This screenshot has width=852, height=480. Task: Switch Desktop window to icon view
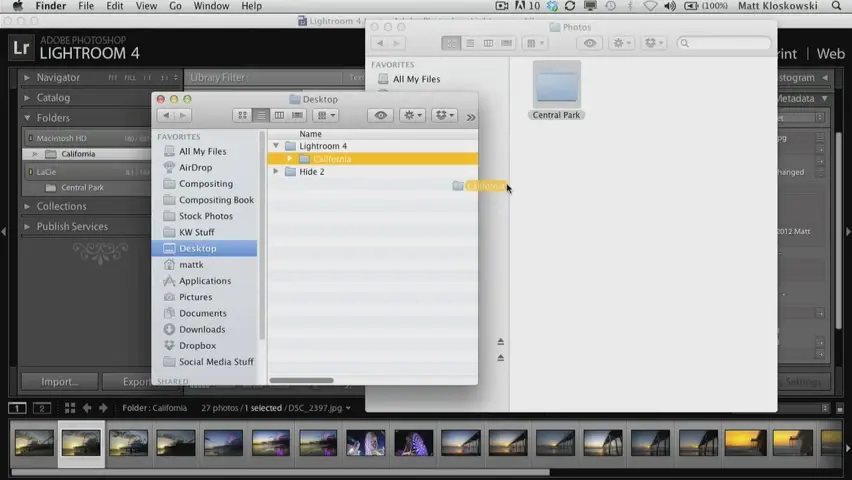(242, 115)
